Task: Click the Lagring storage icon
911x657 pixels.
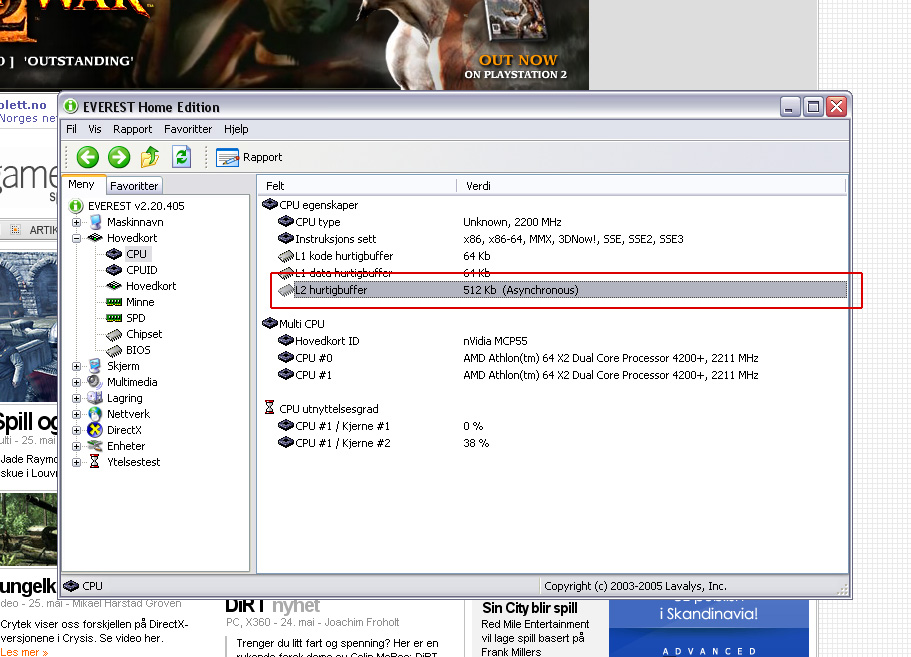Action: (95, 398)
